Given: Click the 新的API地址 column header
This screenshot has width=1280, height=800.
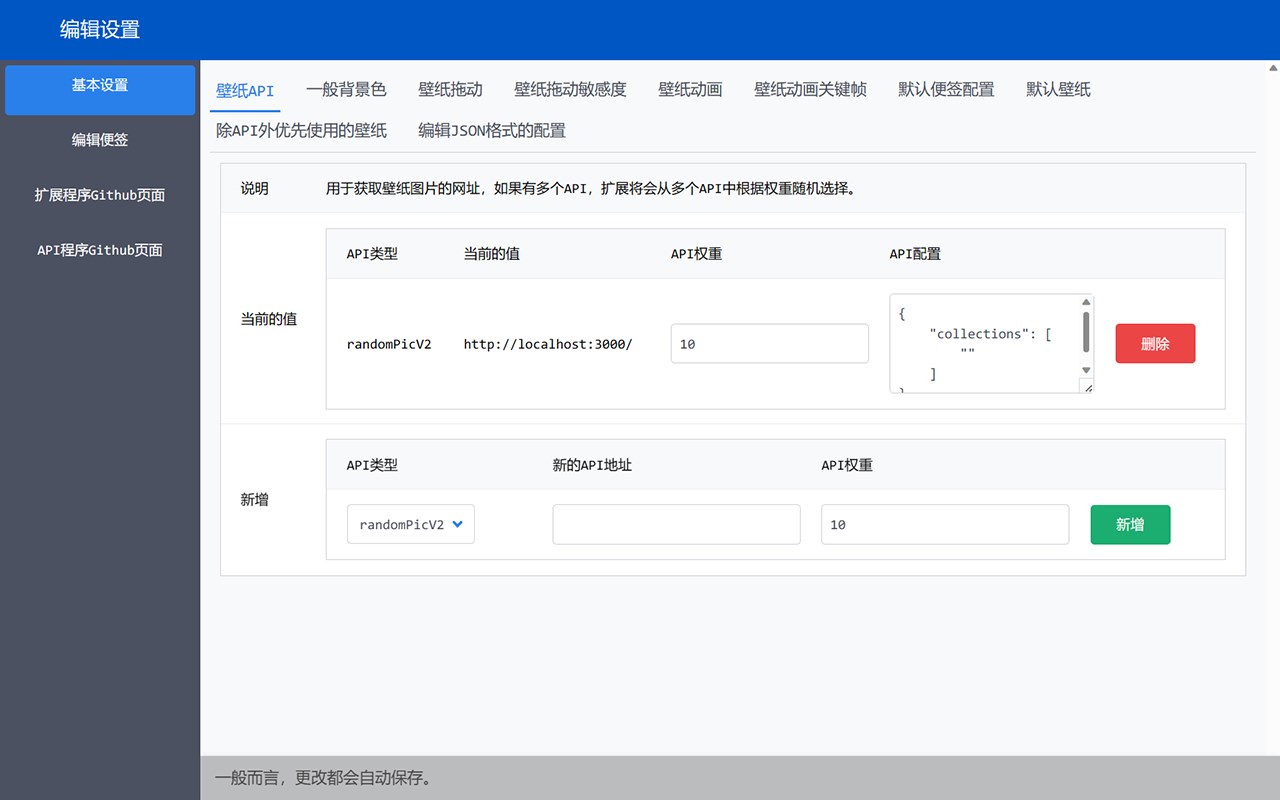Looking at the screenshot, I should pos(592,465).
